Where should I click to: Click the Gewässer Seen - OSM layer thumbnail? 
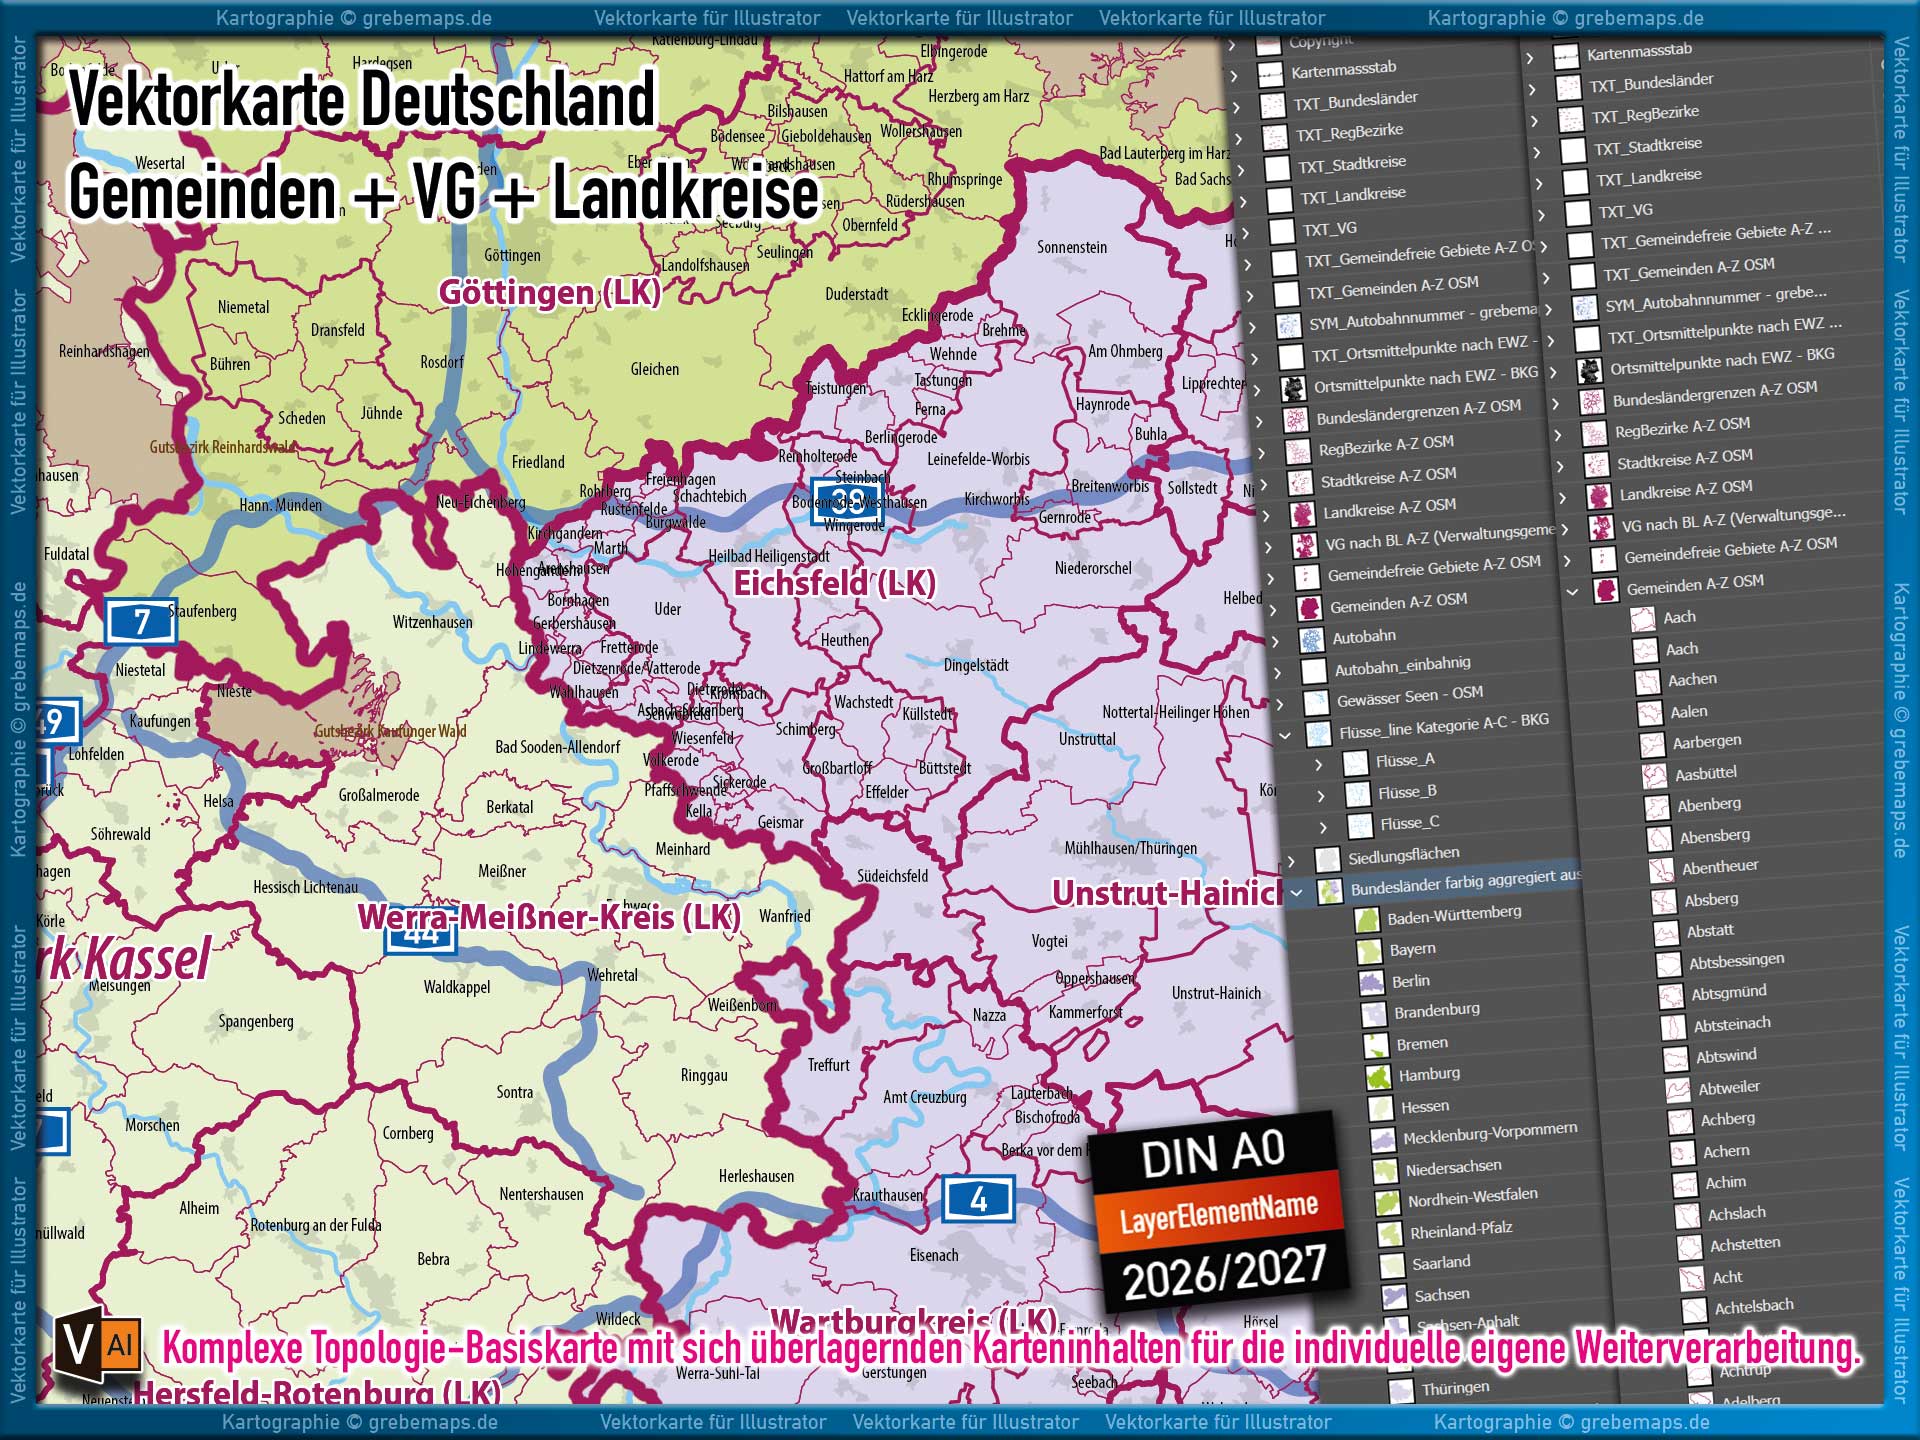point(1316,703)
